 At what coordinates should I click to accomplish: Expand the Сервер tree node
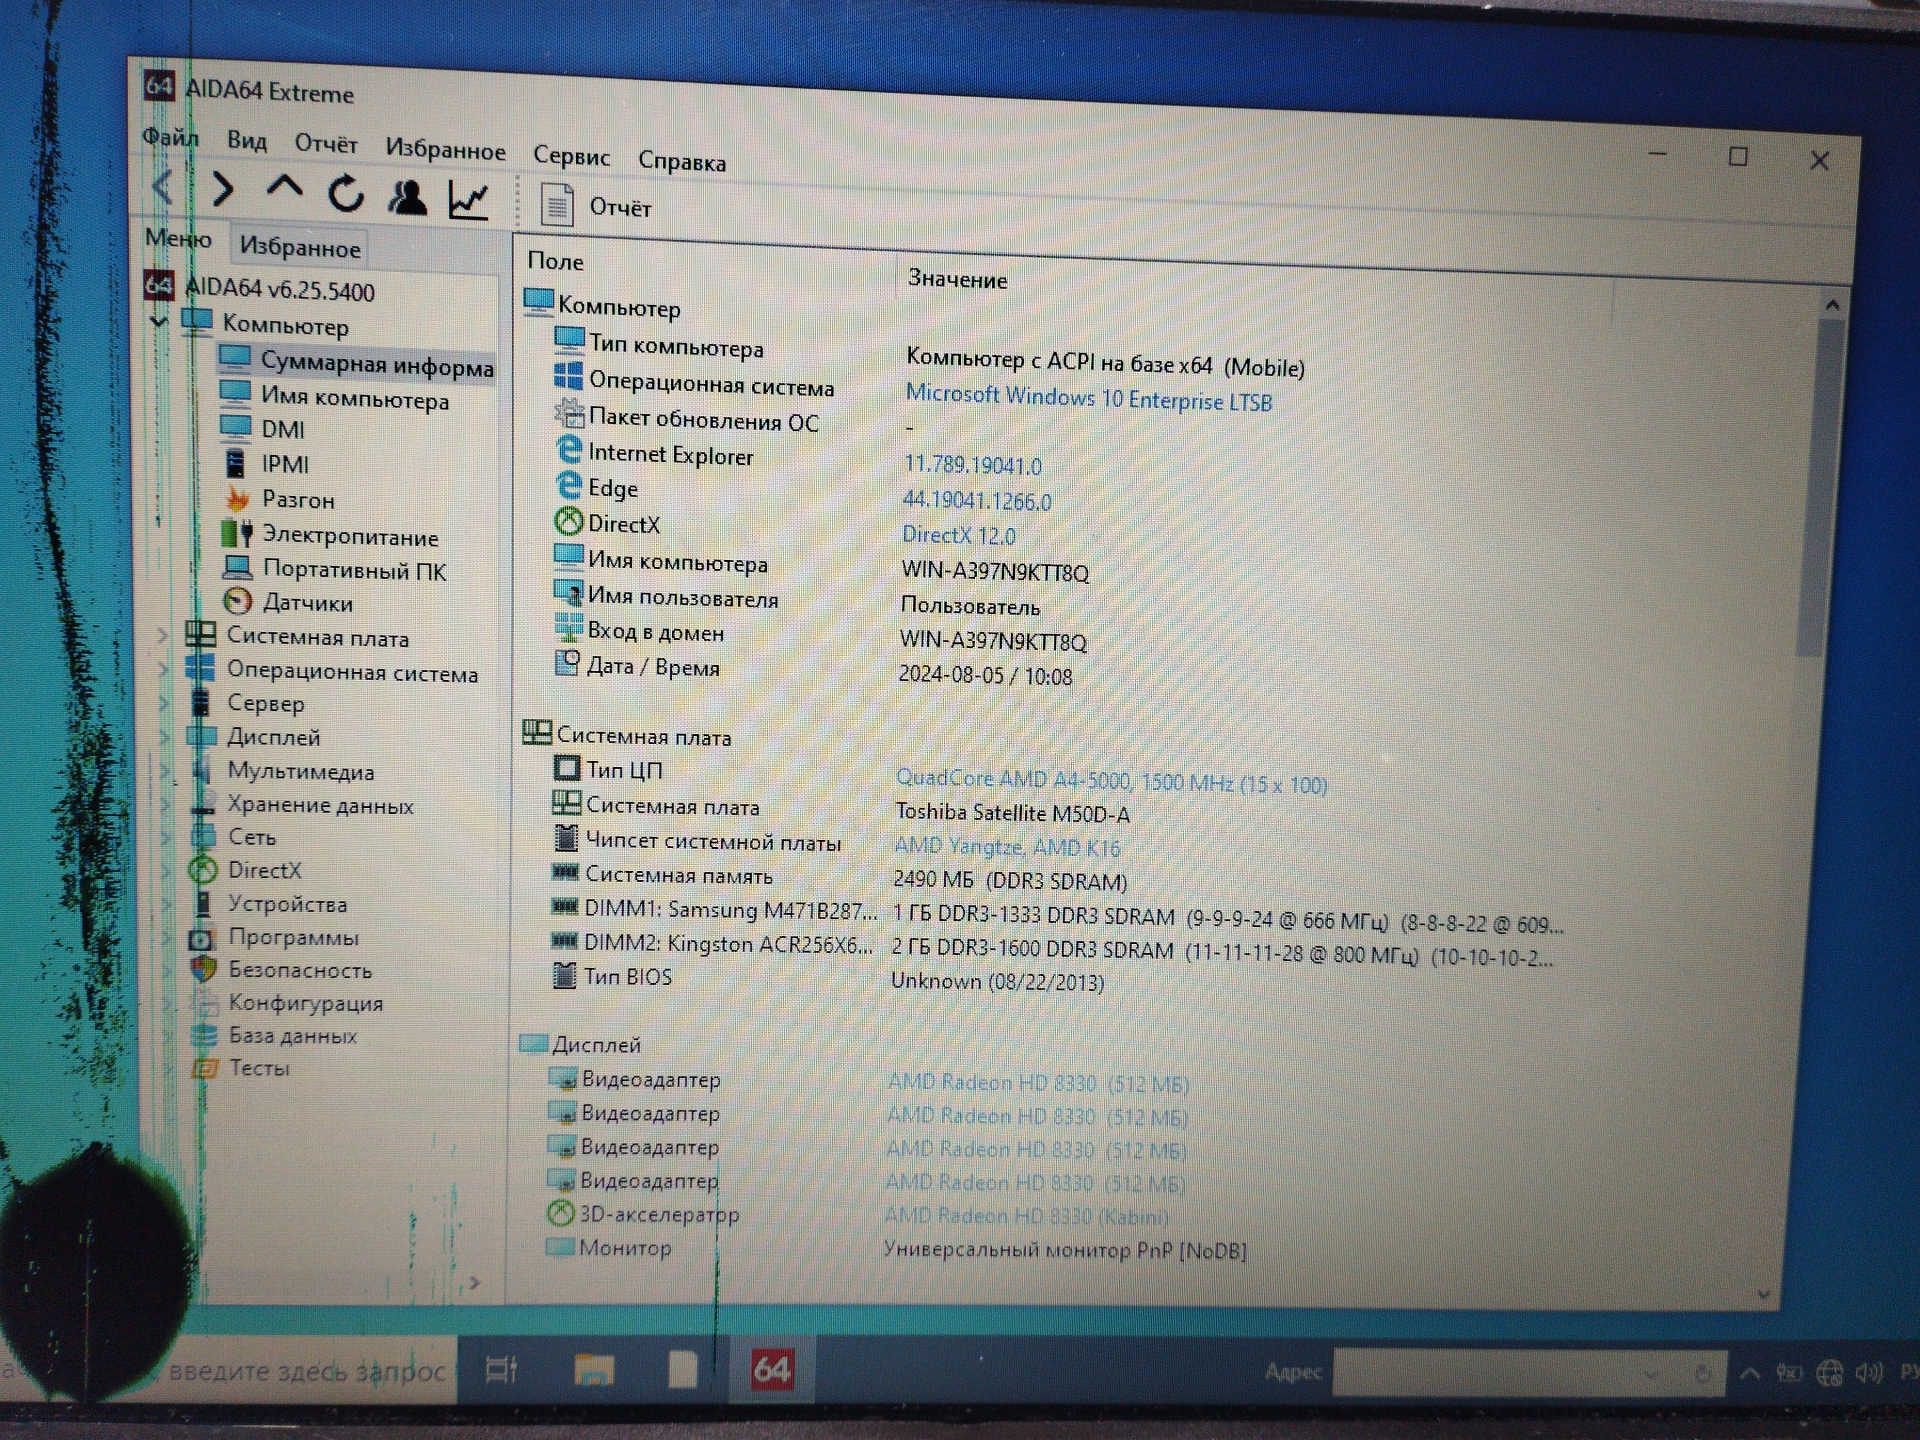coord(164,703)
